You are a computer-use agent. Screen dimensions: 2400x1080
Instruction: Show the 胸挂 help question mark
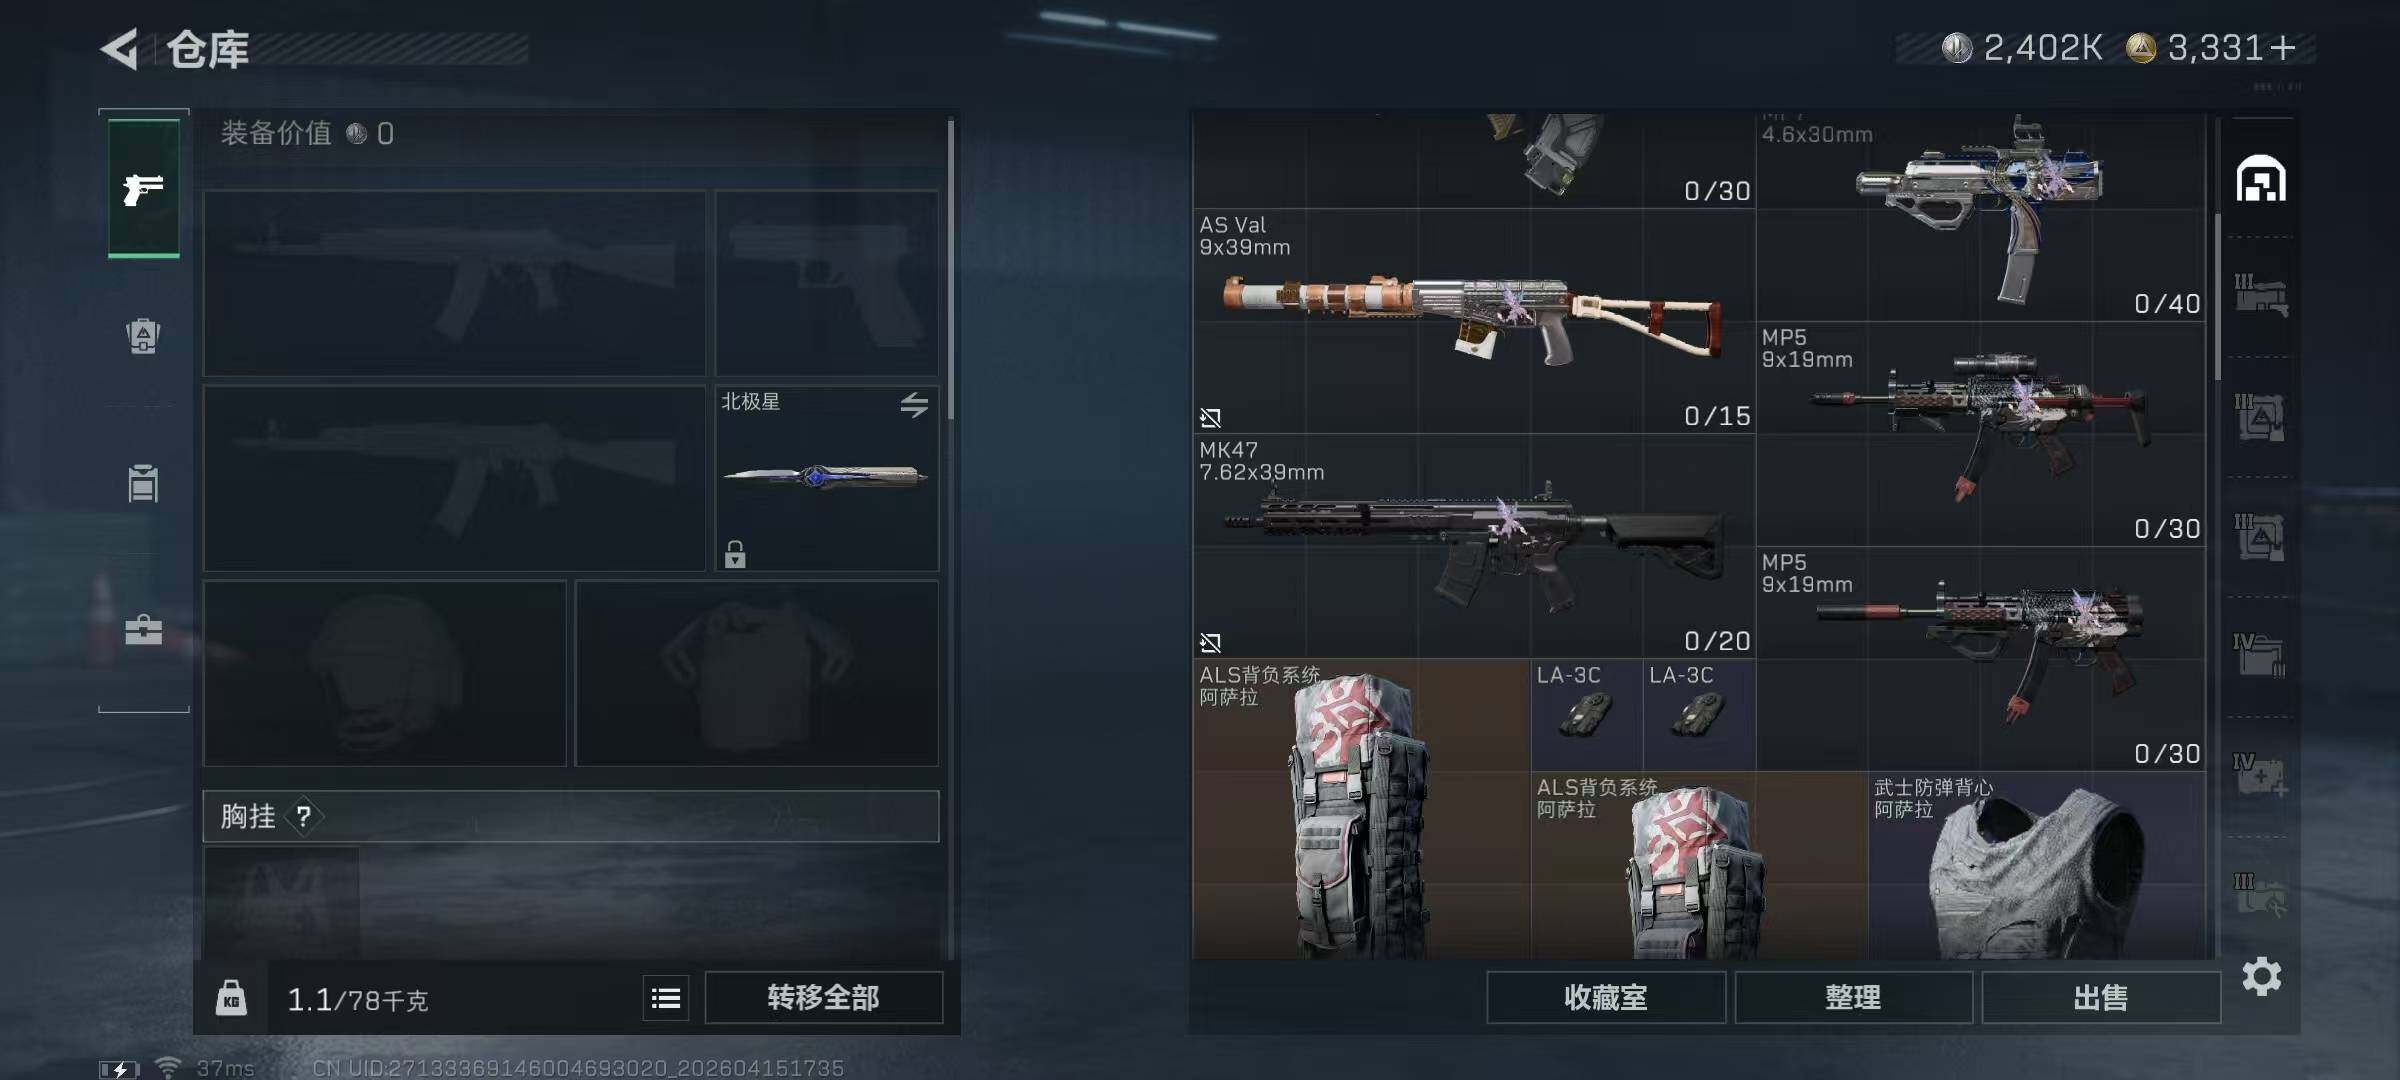coord(303,817)
